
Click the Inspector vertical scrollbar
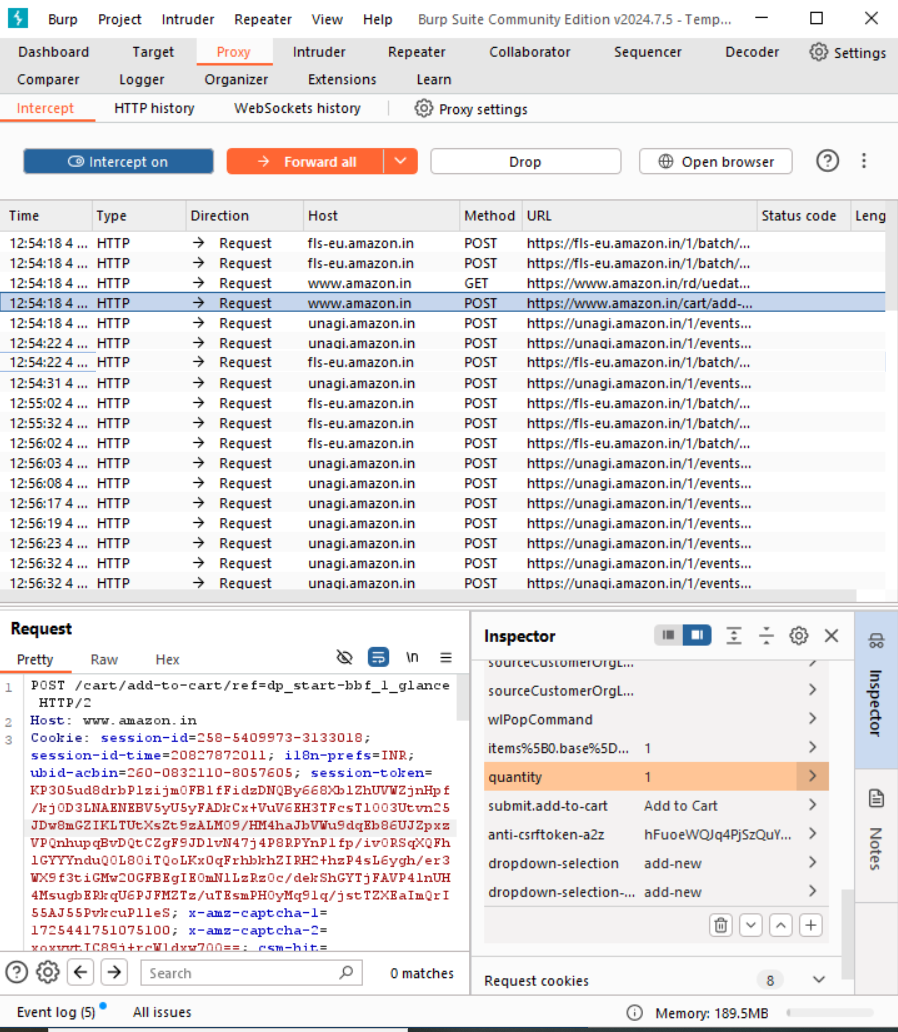847,935
